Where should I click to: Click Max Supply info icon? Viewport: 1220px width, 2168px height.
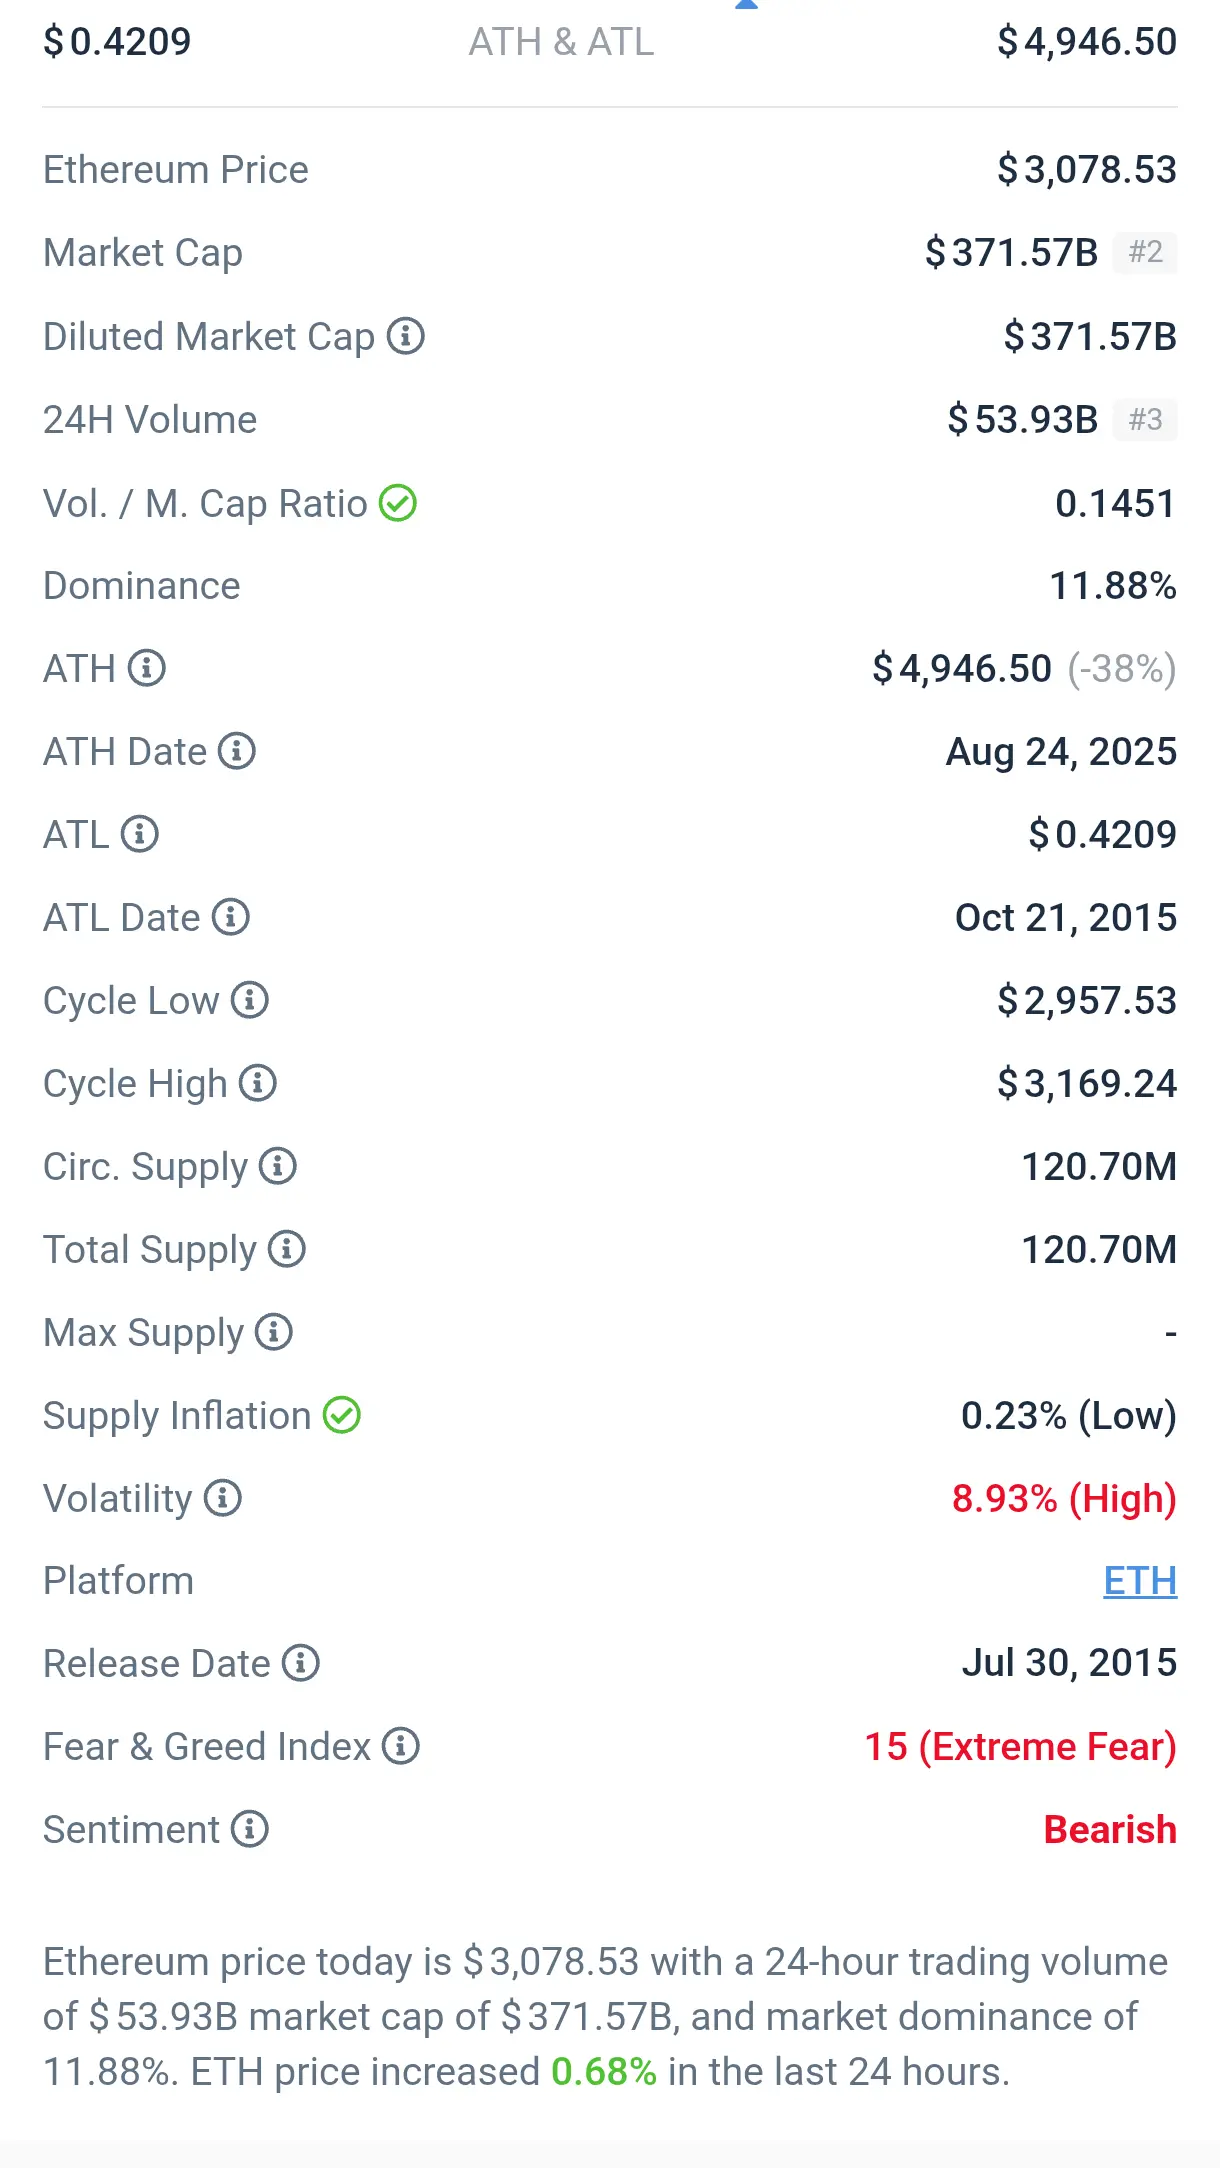coord(274,1332)
